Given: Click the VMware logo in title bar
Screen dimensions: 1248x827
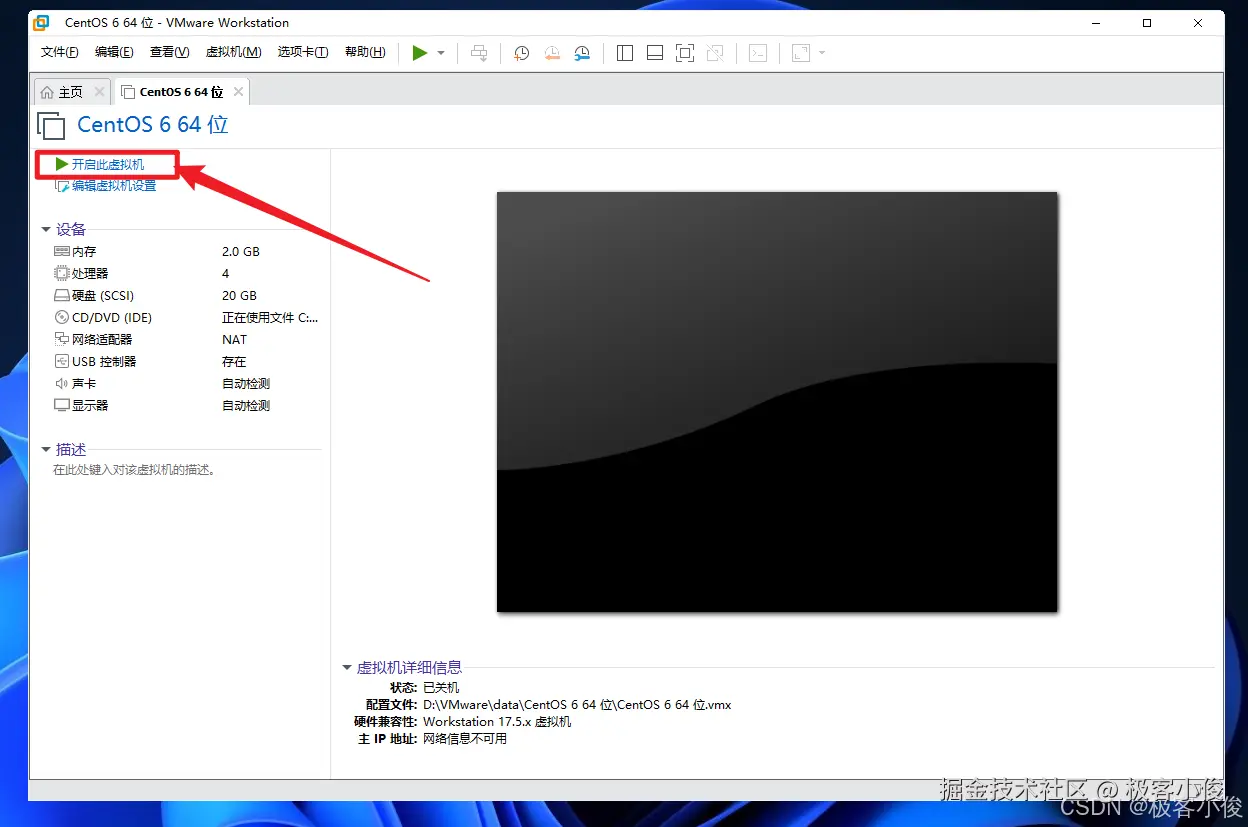Looking at the screenshot, I should point(41,22).
